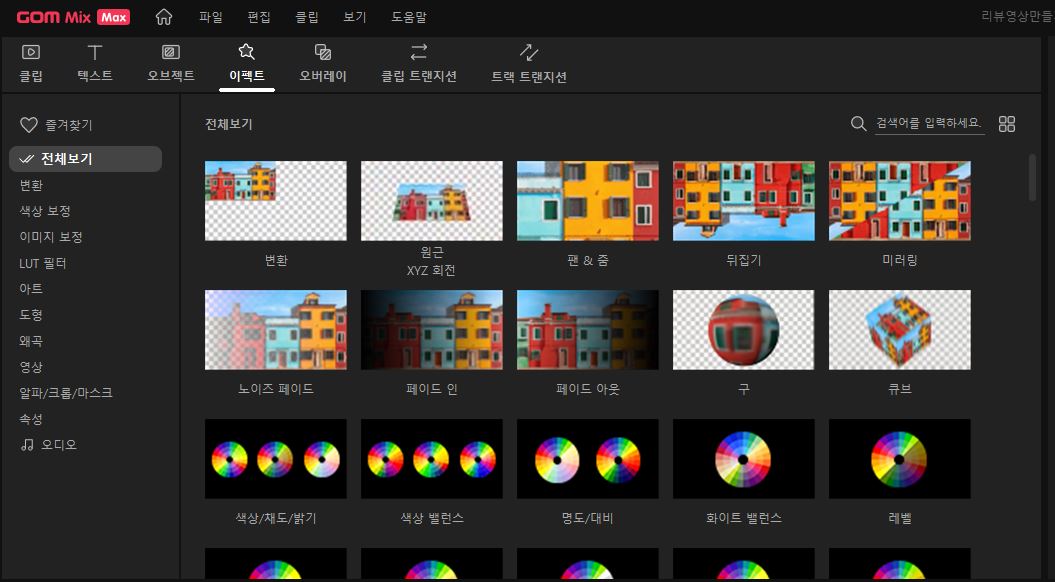Select the 변환 category in sidebar
This screenshot has width=1055, height=582.
click(31, 185)
